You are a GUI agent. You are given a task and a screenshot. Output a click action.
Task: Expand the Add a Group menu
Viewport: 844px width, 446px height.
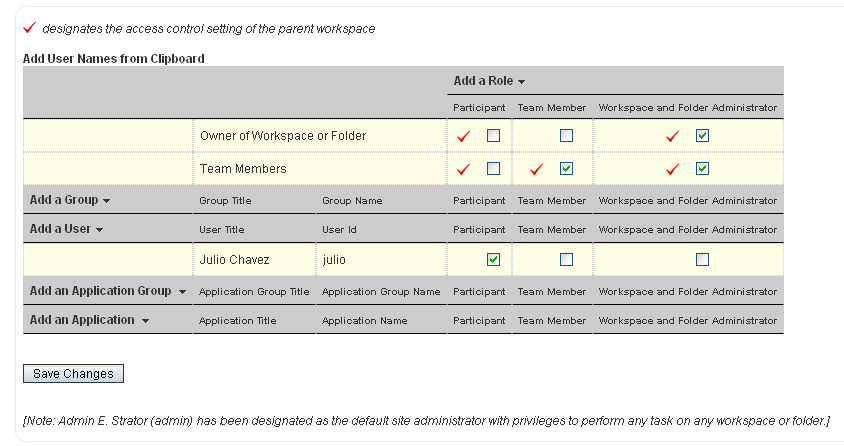(70, 200)
